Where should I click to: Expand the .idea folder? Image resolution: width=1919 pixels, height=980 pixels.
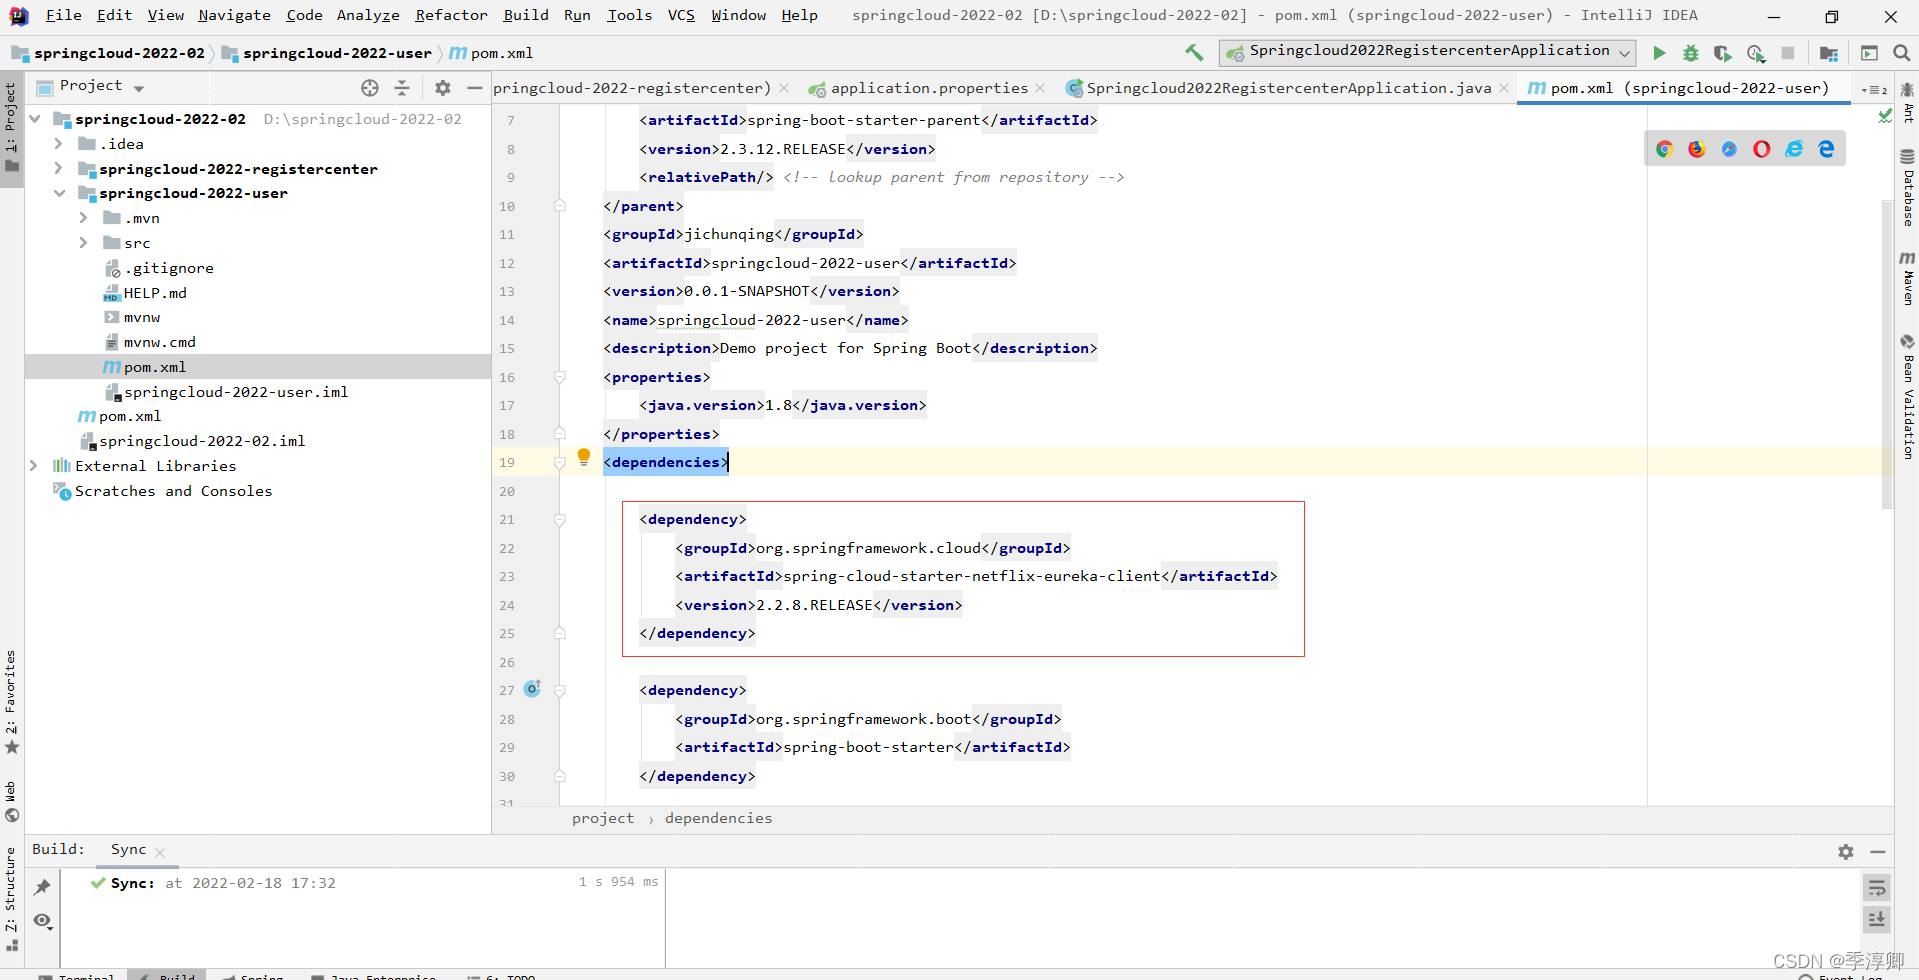click(x=59, y=144)
